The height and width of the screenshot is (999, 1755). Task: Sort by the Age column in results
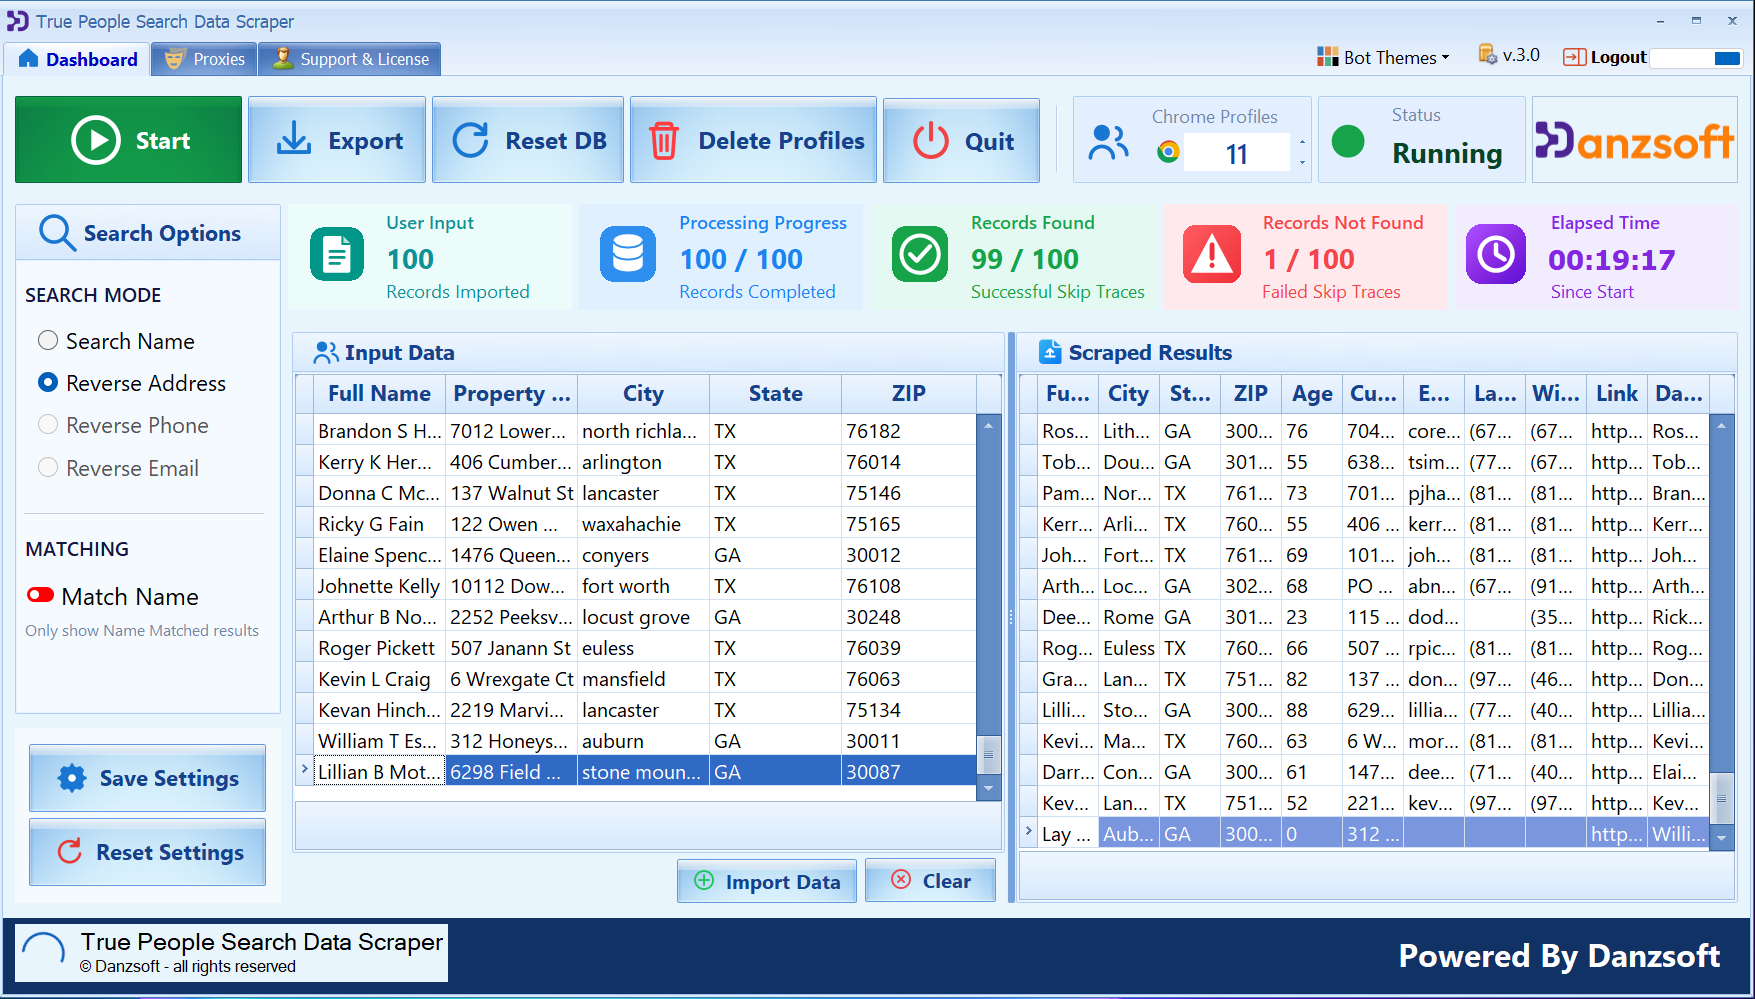[x=1312, y=393]
